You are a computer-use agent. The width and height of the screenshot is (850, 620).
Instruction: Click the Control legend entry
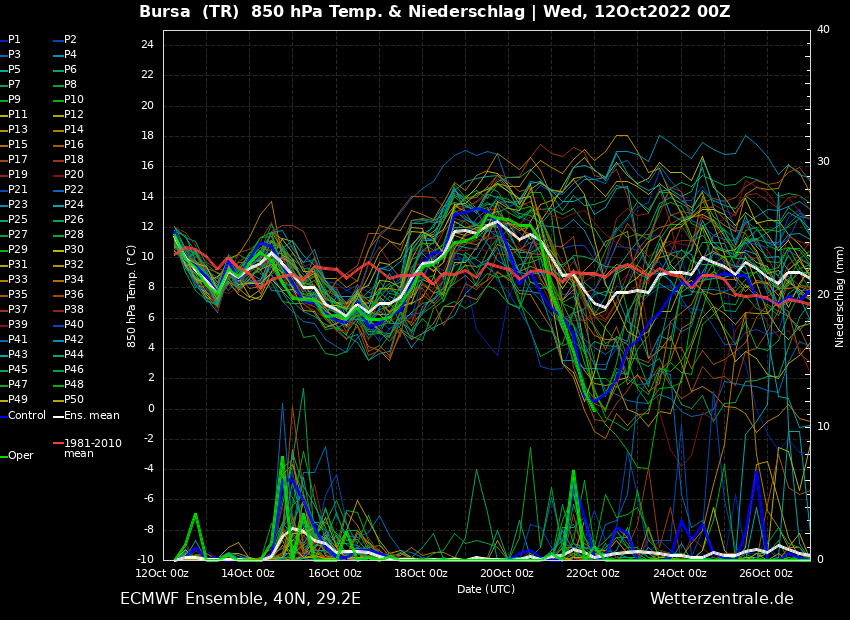(x=23, y=416)
